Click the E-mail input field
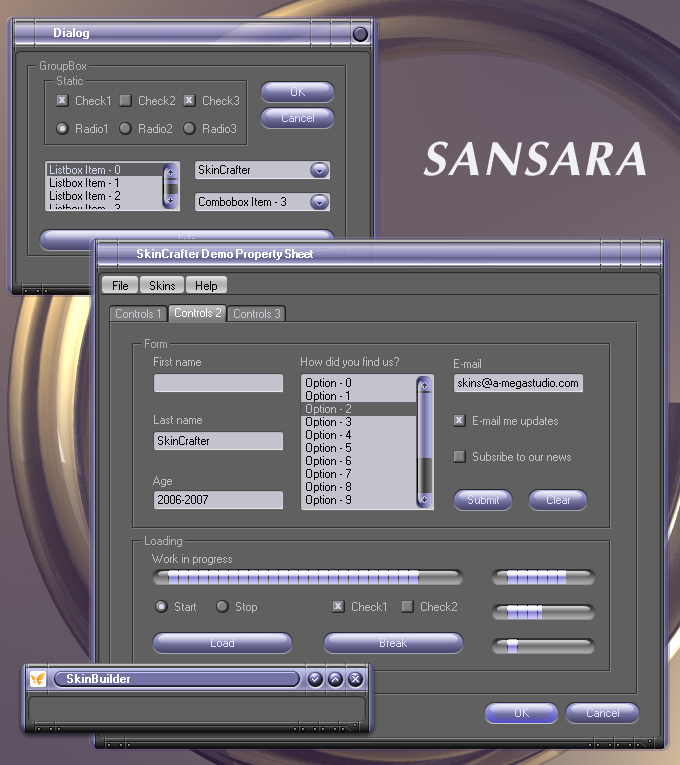Image resolution: width=680 pixels, height=765 pixels. point(518,383)
